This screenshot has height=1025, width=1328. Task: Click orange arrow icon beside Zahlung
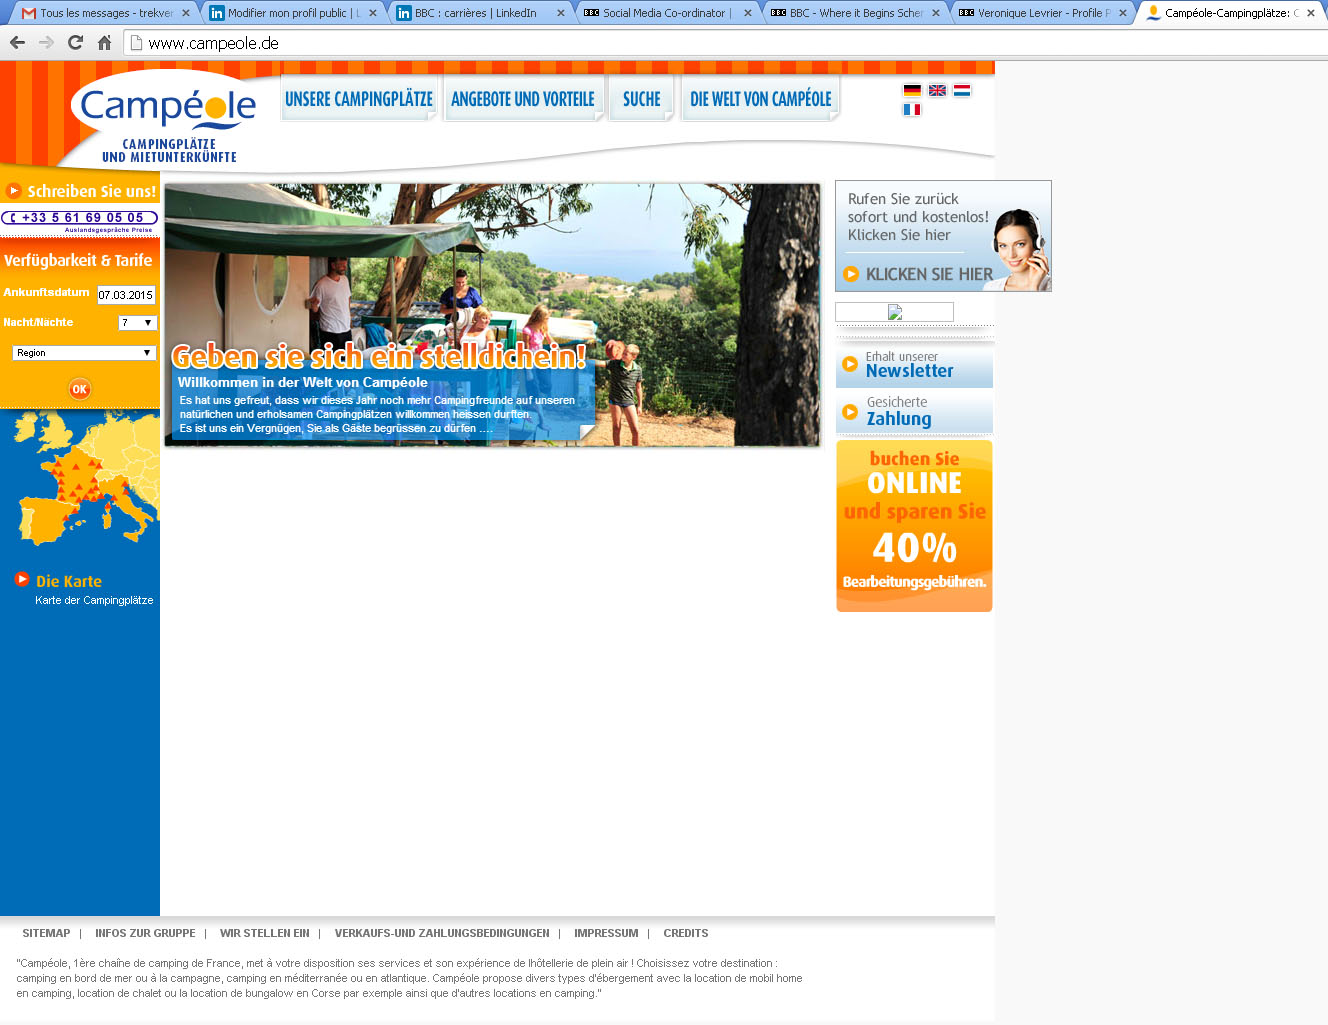pos(850,411)
